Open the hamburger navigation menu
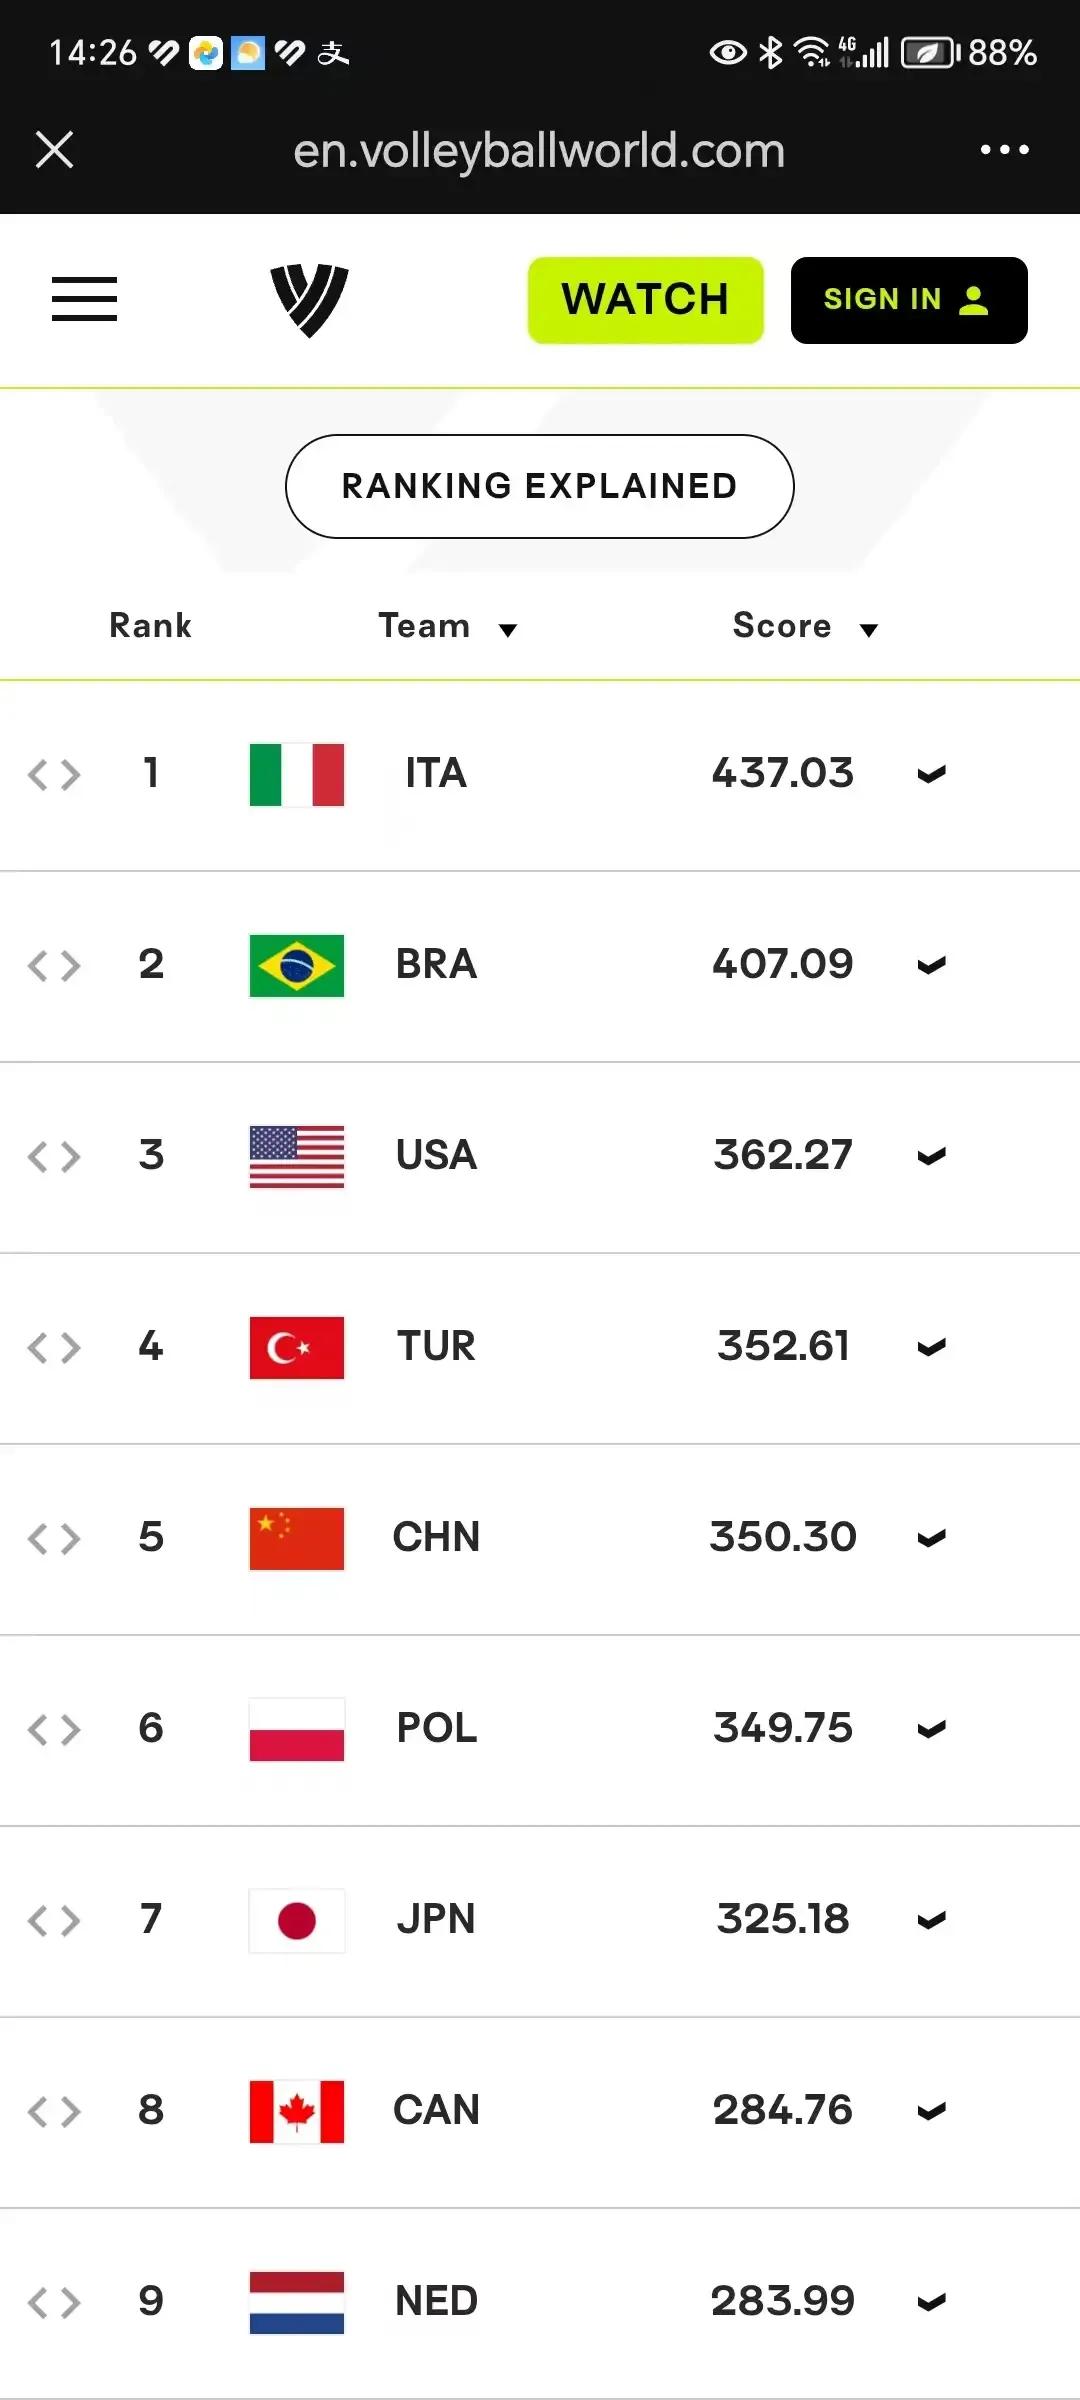Viewport: 1080px width, 2400px height. pyautogui.click(x=84, y=299)
